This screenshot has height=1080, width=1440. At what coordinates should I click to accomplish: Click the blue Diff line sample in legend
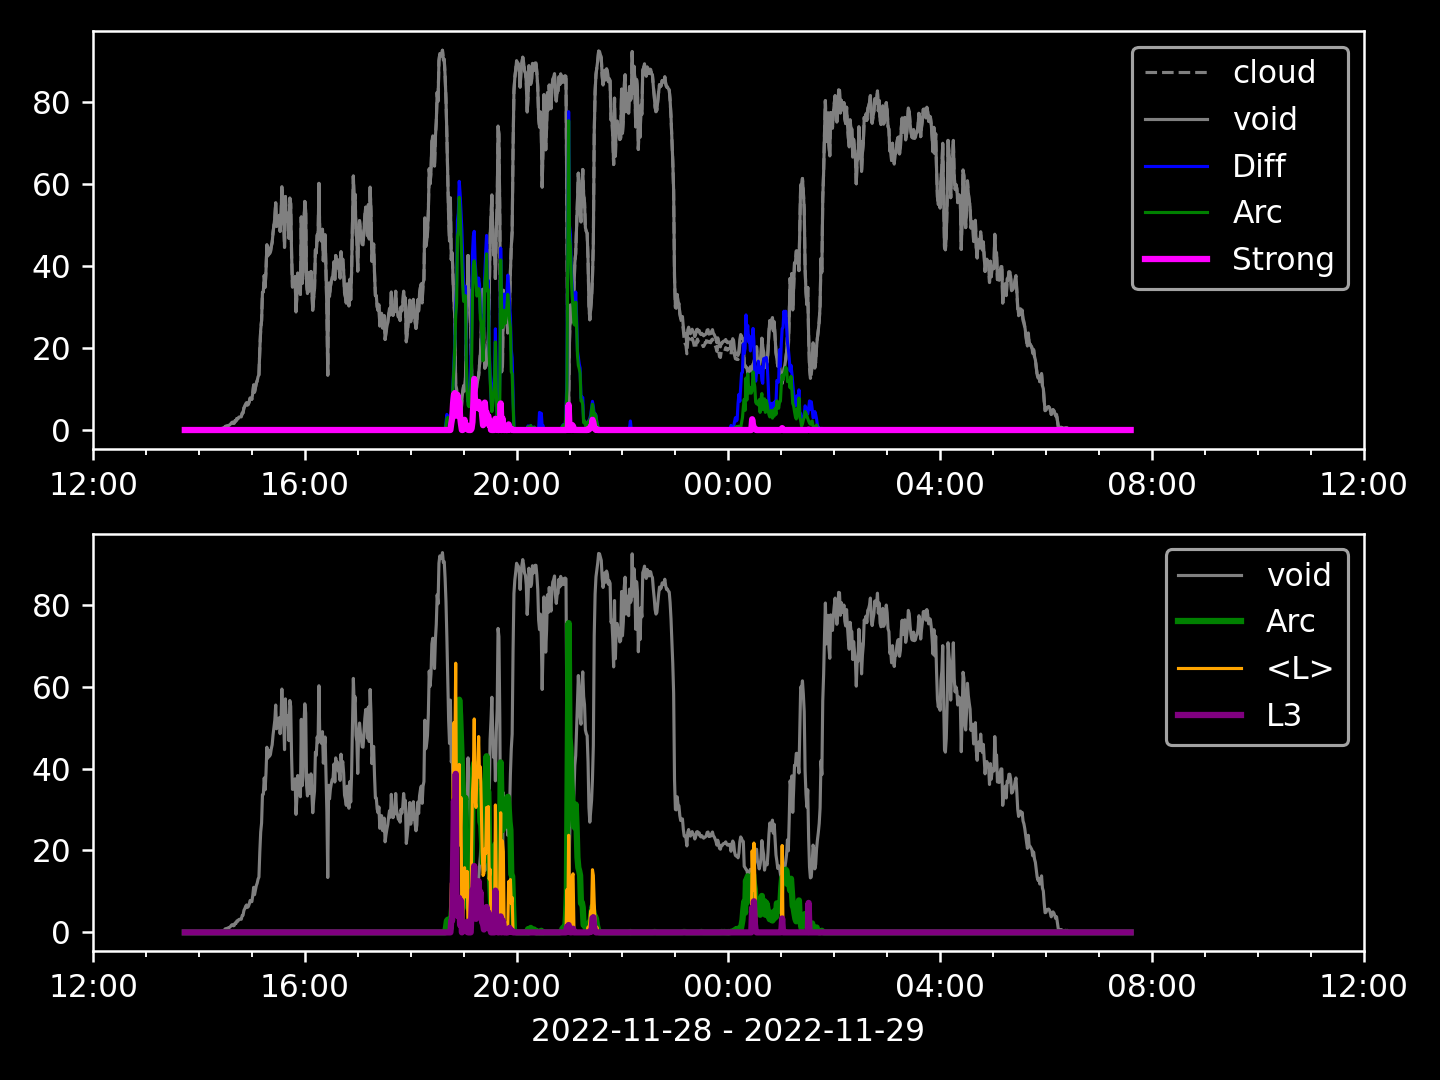(1176, 166)
